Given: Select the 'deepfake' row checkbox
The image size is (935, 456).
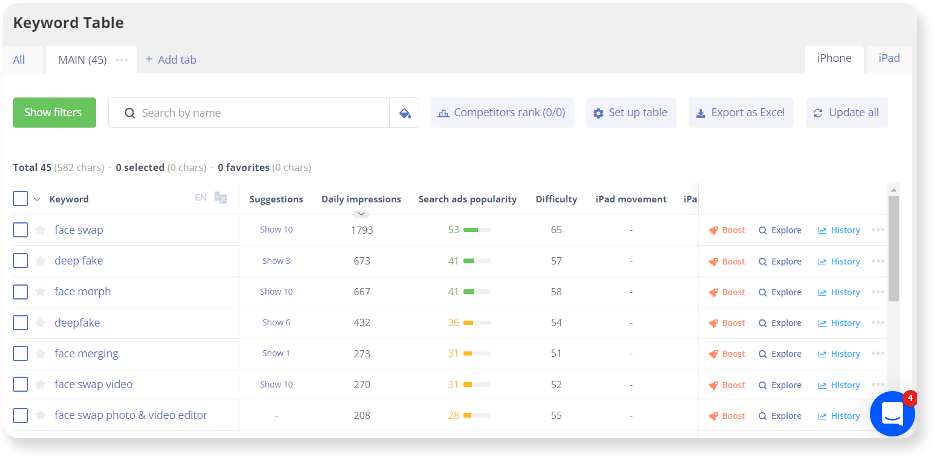Looking at the screenshot, I should point(20,322).
